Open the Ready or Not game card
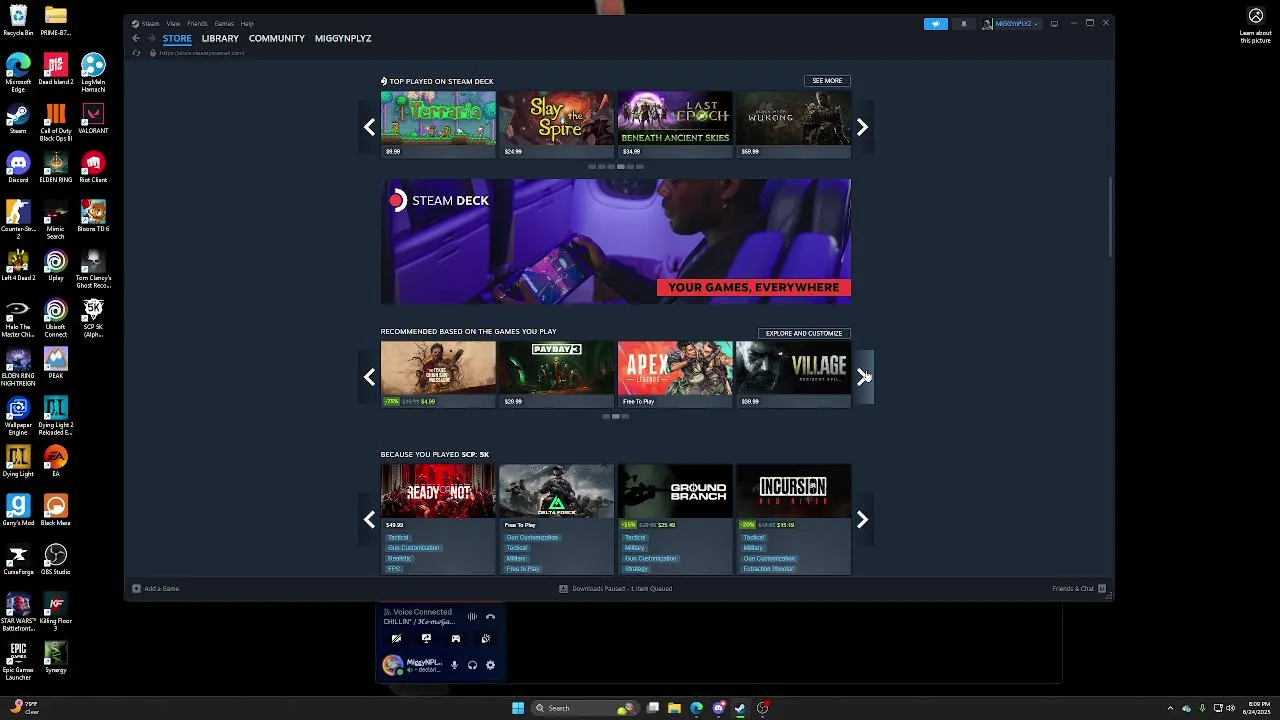 [438, 519]
